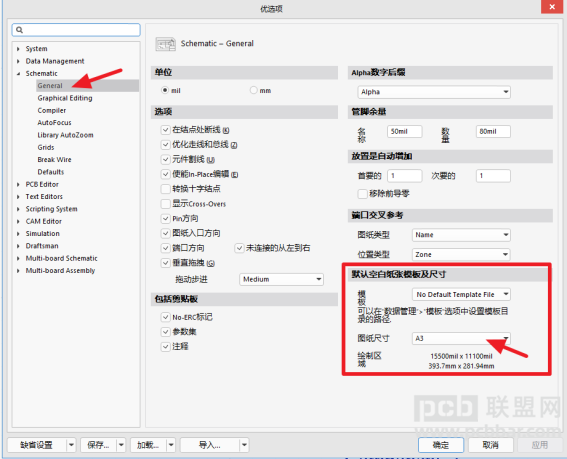Enable 转换十字结点 checkbox

click(x=165, y=189)
